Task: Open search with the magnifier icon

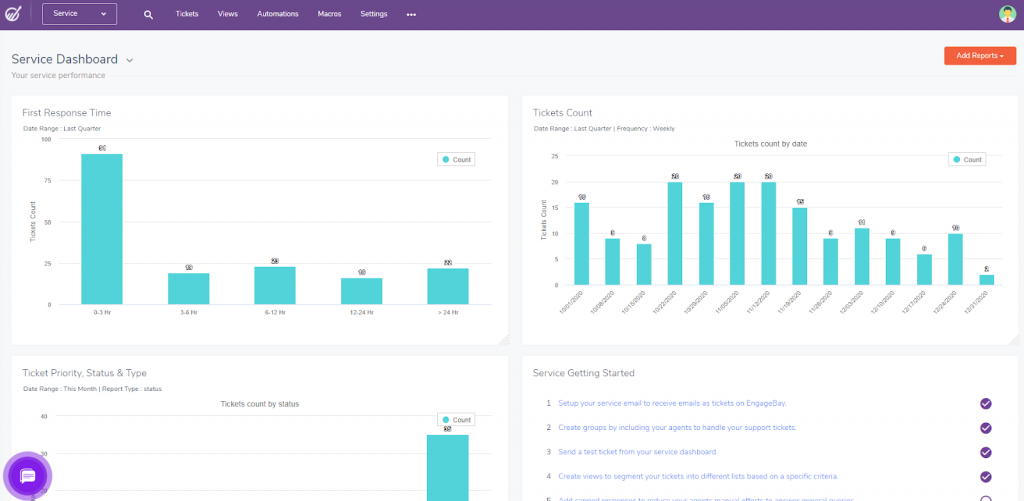Action: click(148, 15)
